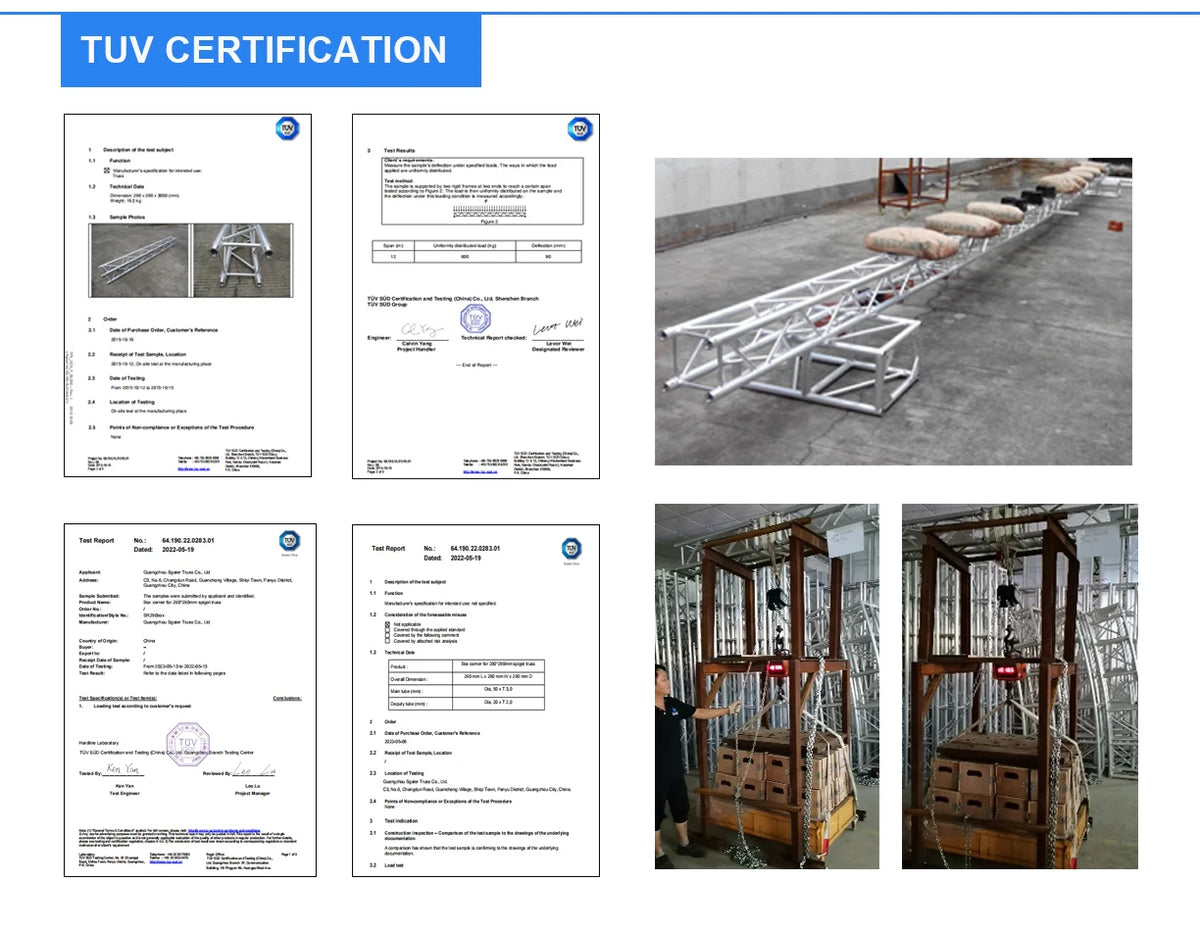The image size is (1200, 931).
Task: Click the TUV CERTIFICATION header banner
Action: coord(270,50)
